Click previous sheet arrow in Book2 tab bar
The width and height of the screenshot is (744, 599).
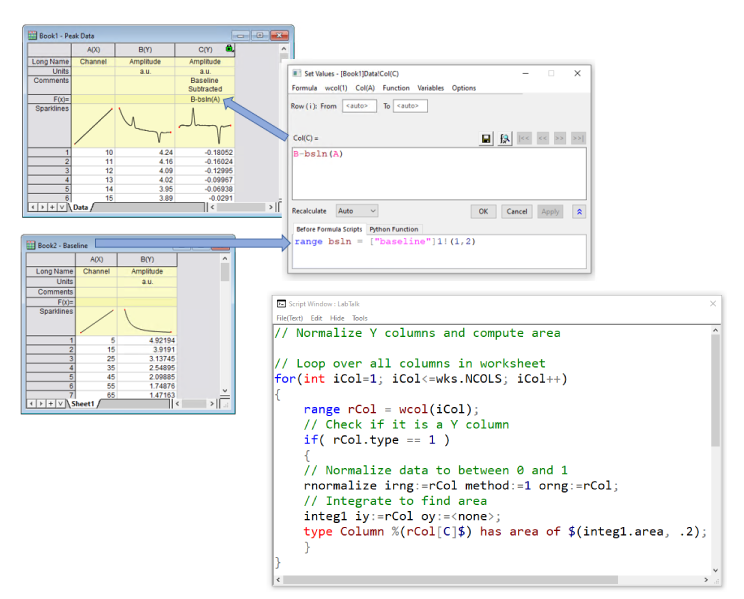point(31,403)
